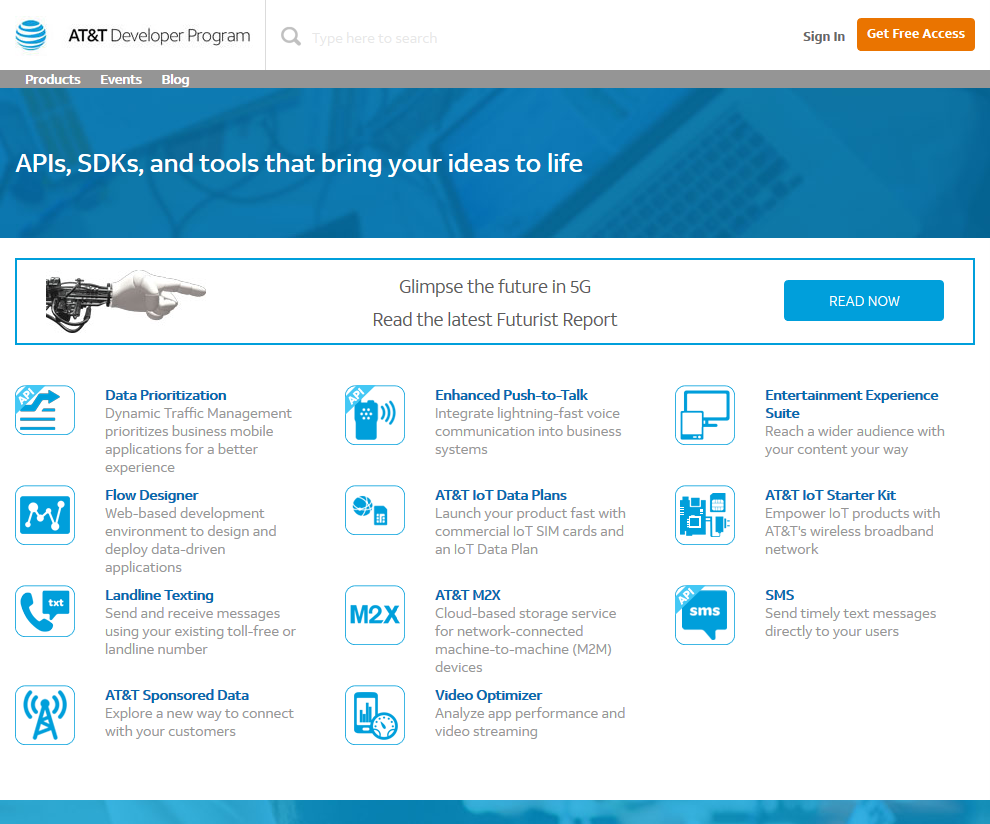Open the Entertainment Experience Suite title link
This screenshot has width=990, height=824.
coord(851,404)
